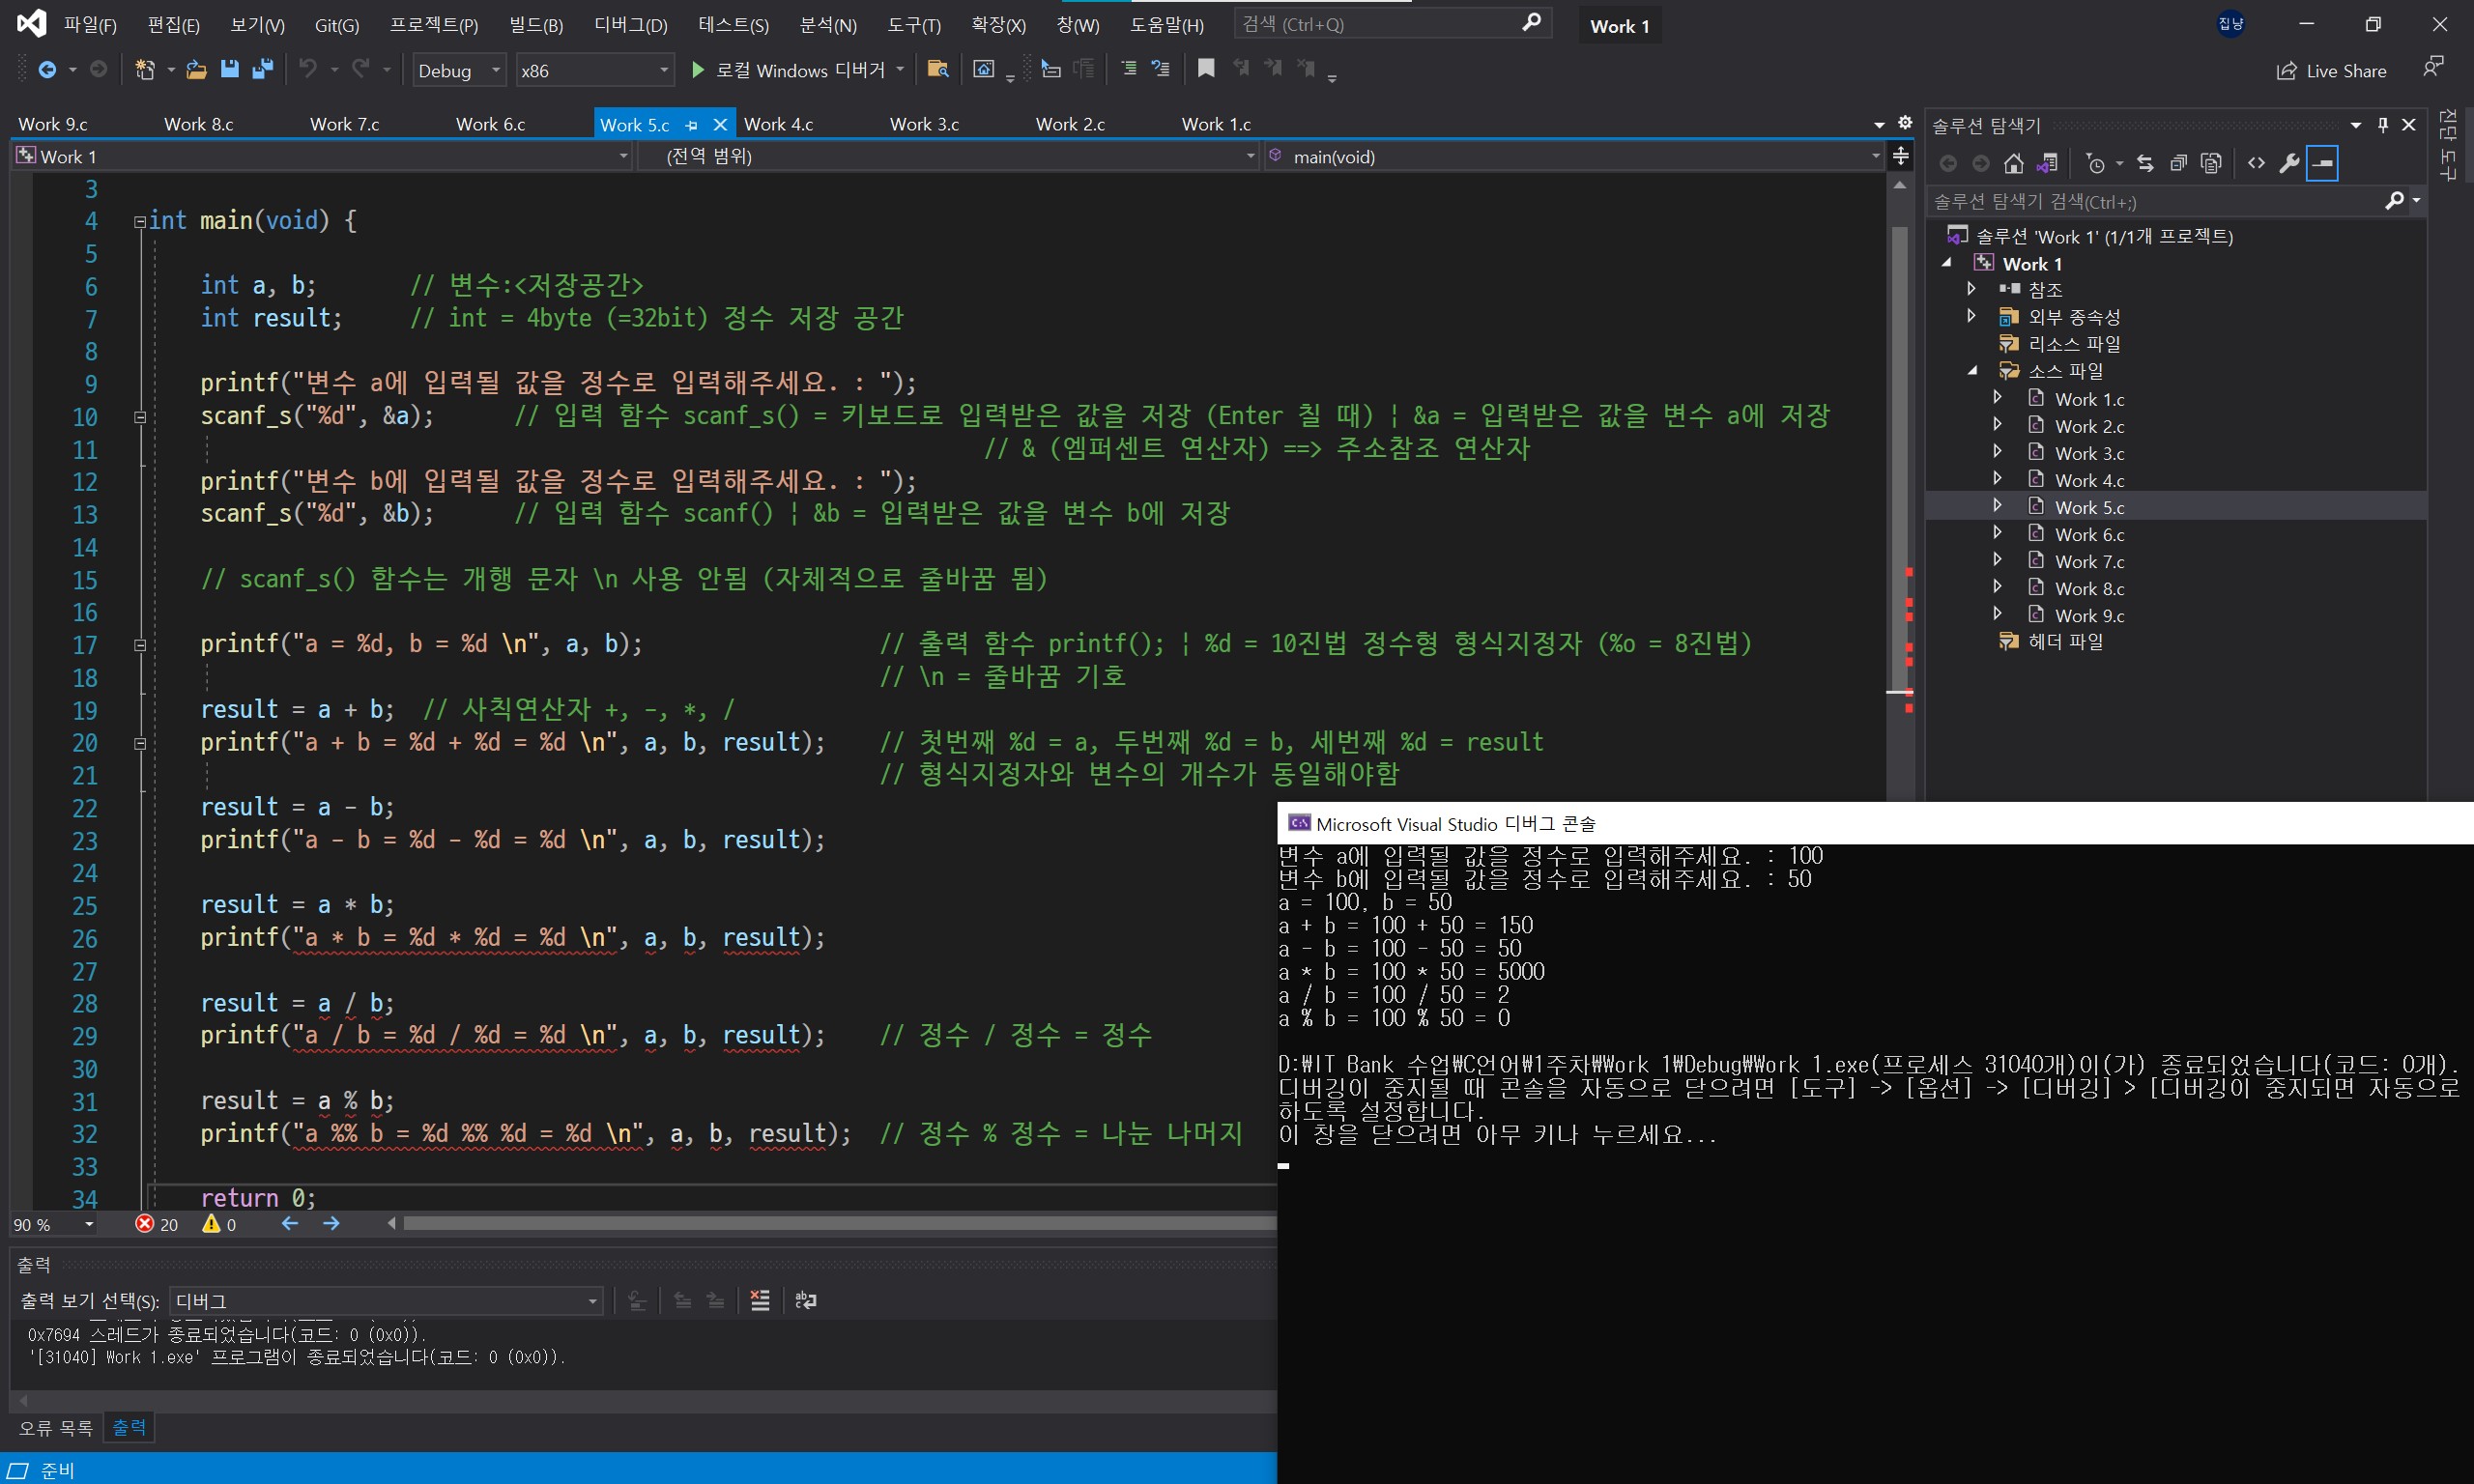Switch to the Work 3.c tab

coord(924,125)
